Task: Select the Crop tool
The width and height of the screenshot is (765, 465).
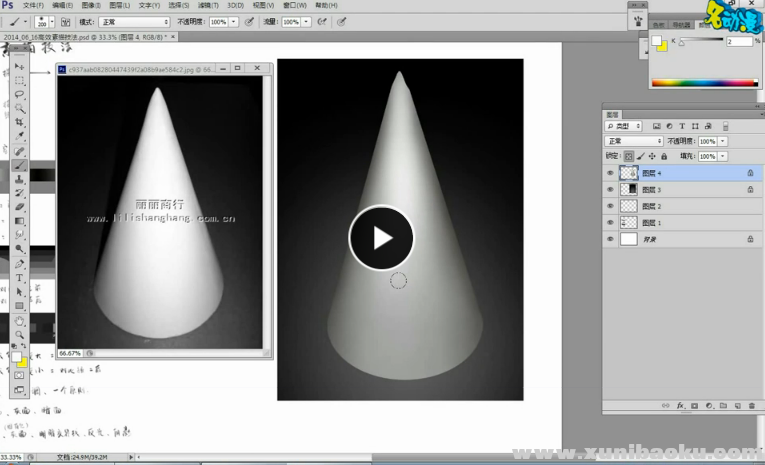Action: (x=19, y=122)
